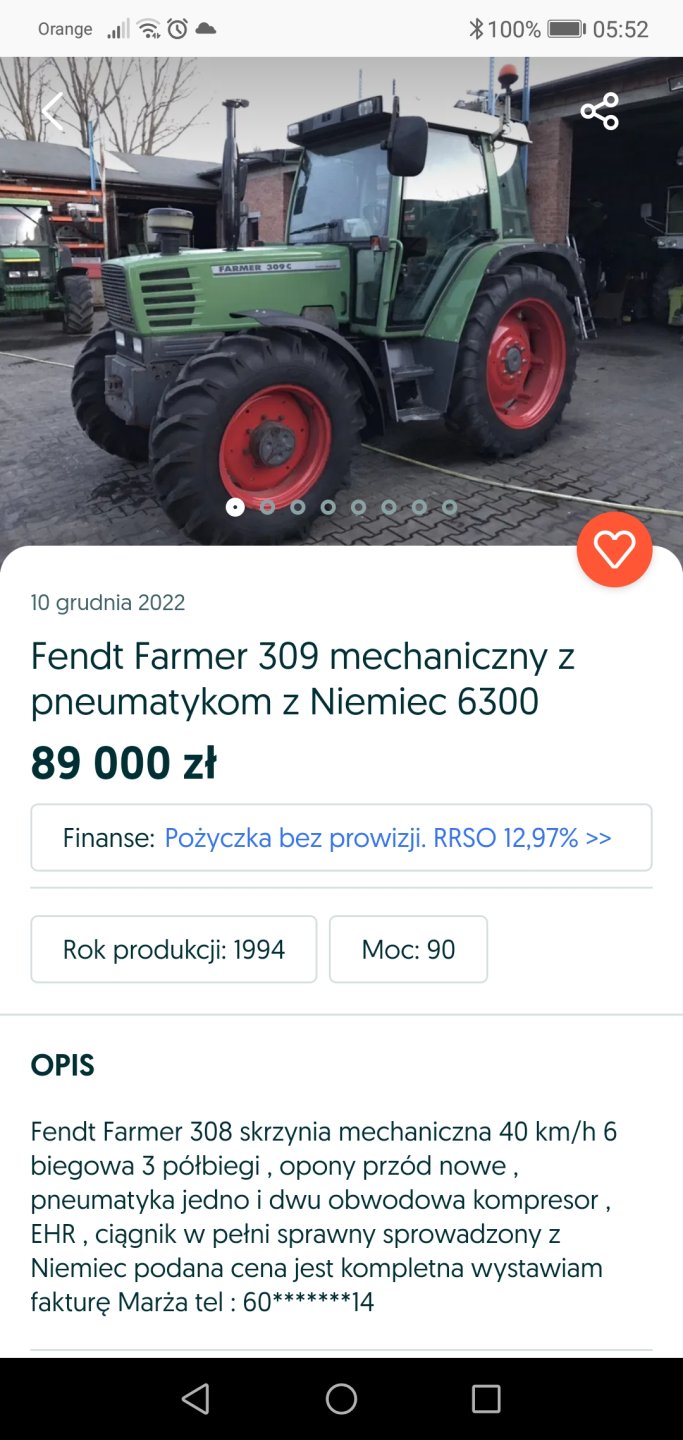Tap the share icon
The height and width of the screenshot is (1440, 683).
point(600,111)
